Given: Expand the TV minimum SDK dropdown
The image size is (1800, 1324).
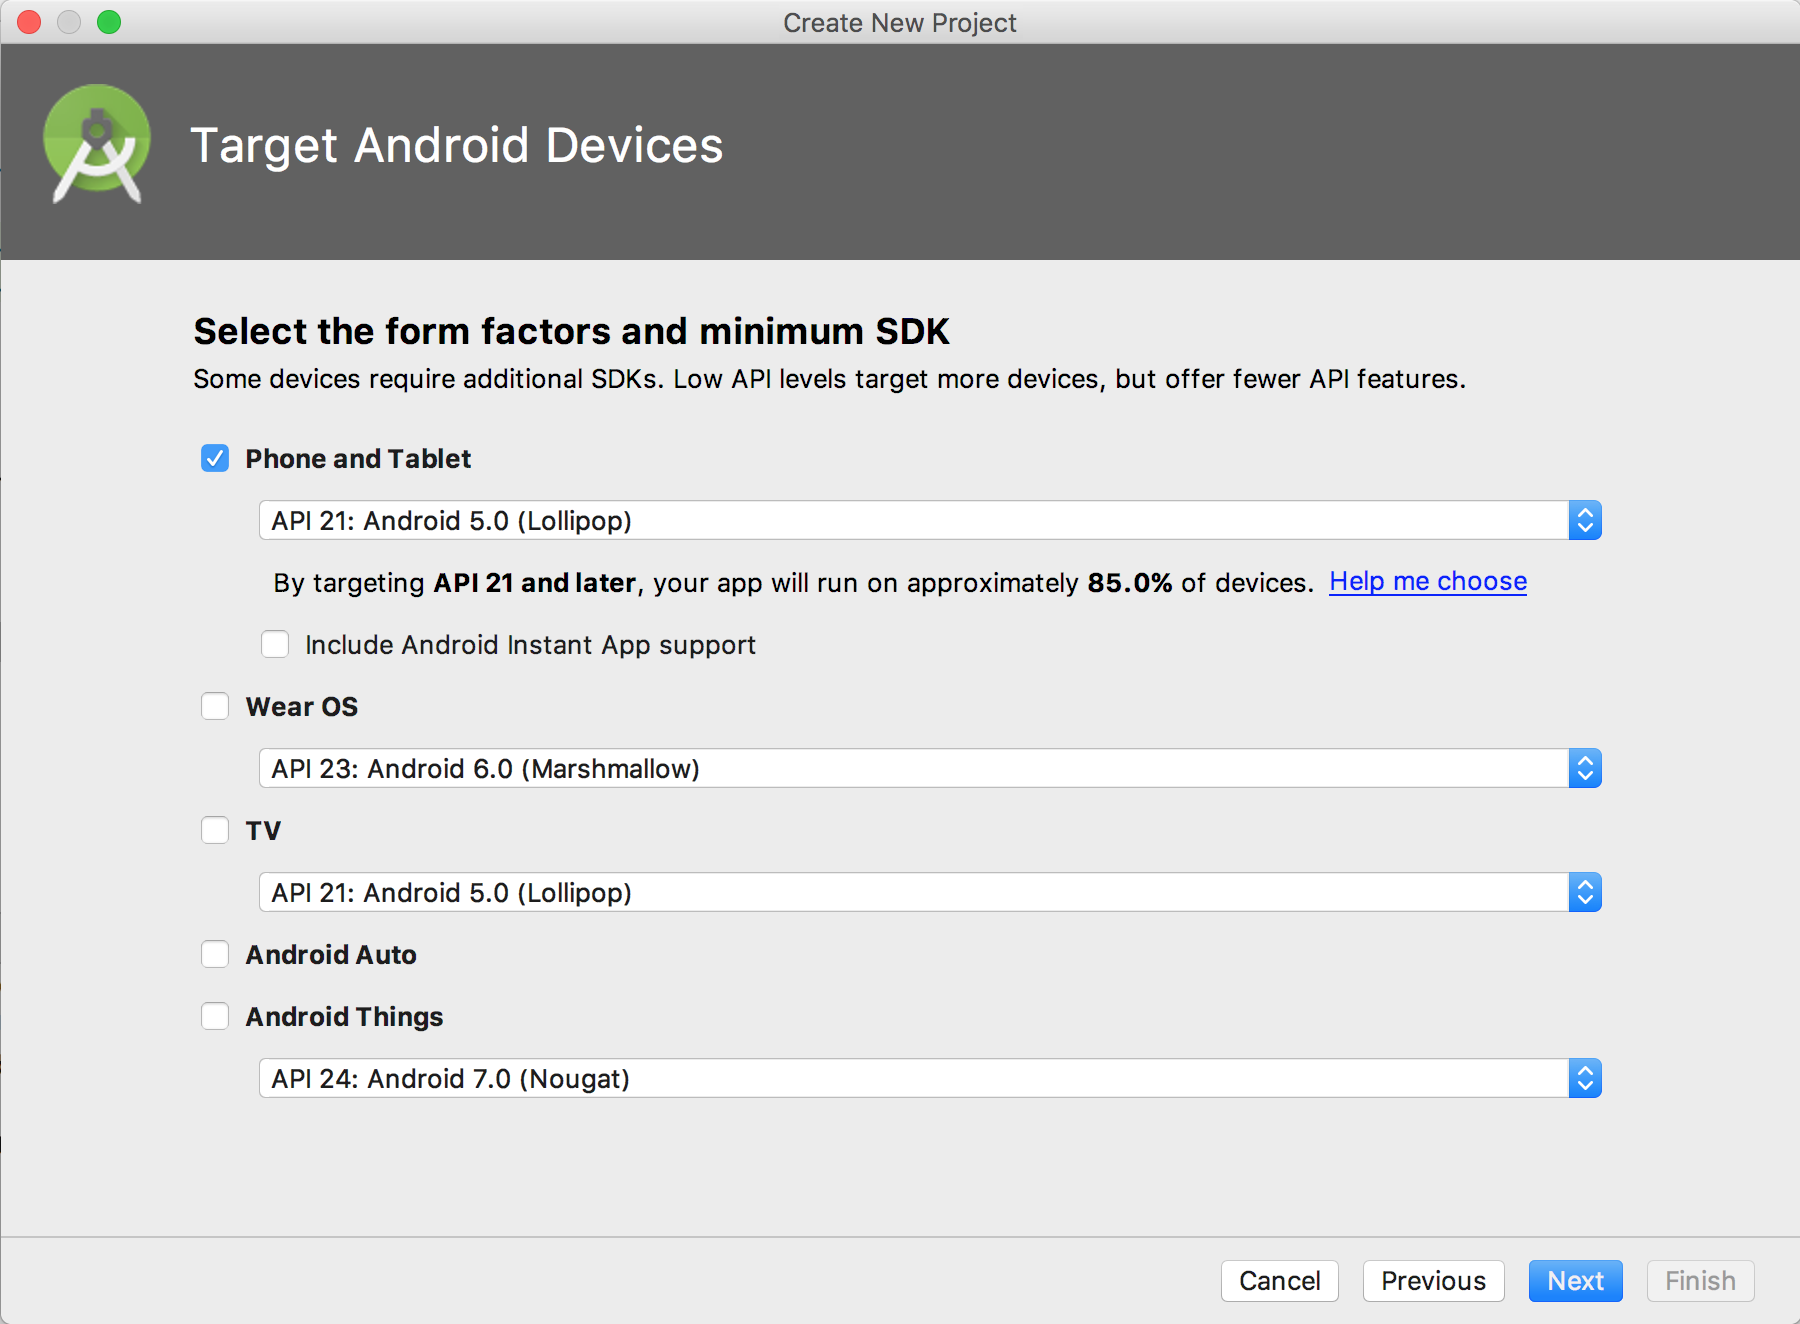Looking at the screenshot, I should coord(930,892).
